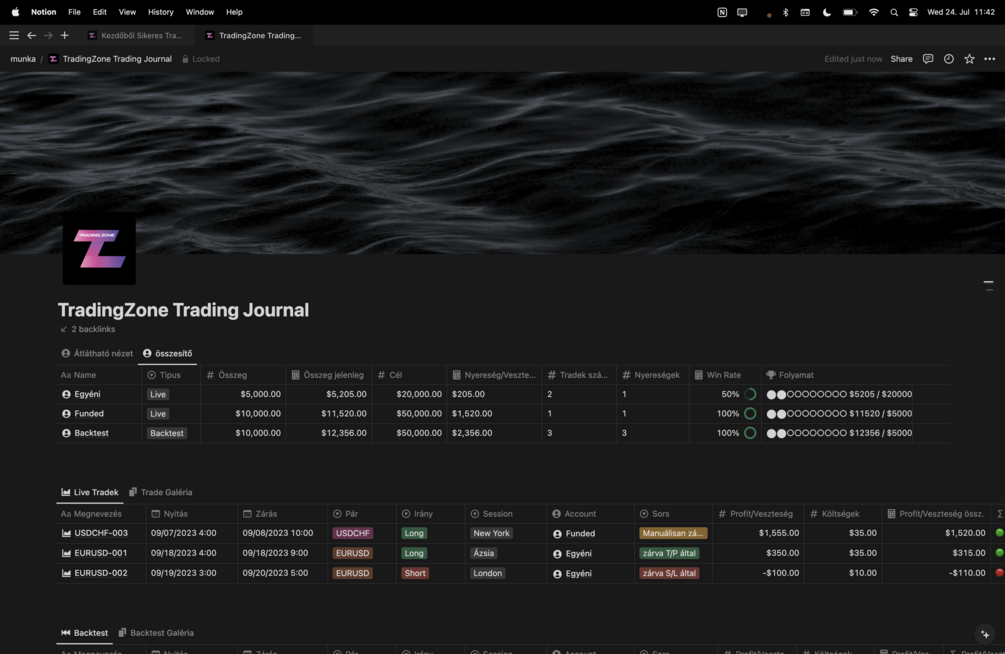Go back with the left arrow

click(x=31, y=35)
